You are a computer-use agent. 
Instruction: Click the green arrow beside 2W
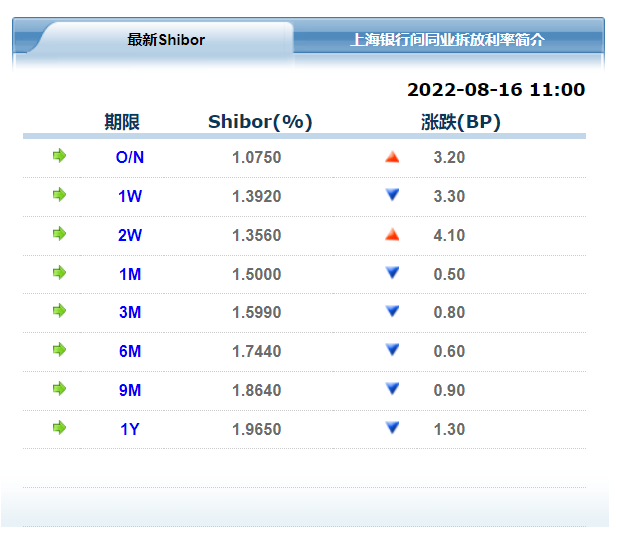(59, 234)
